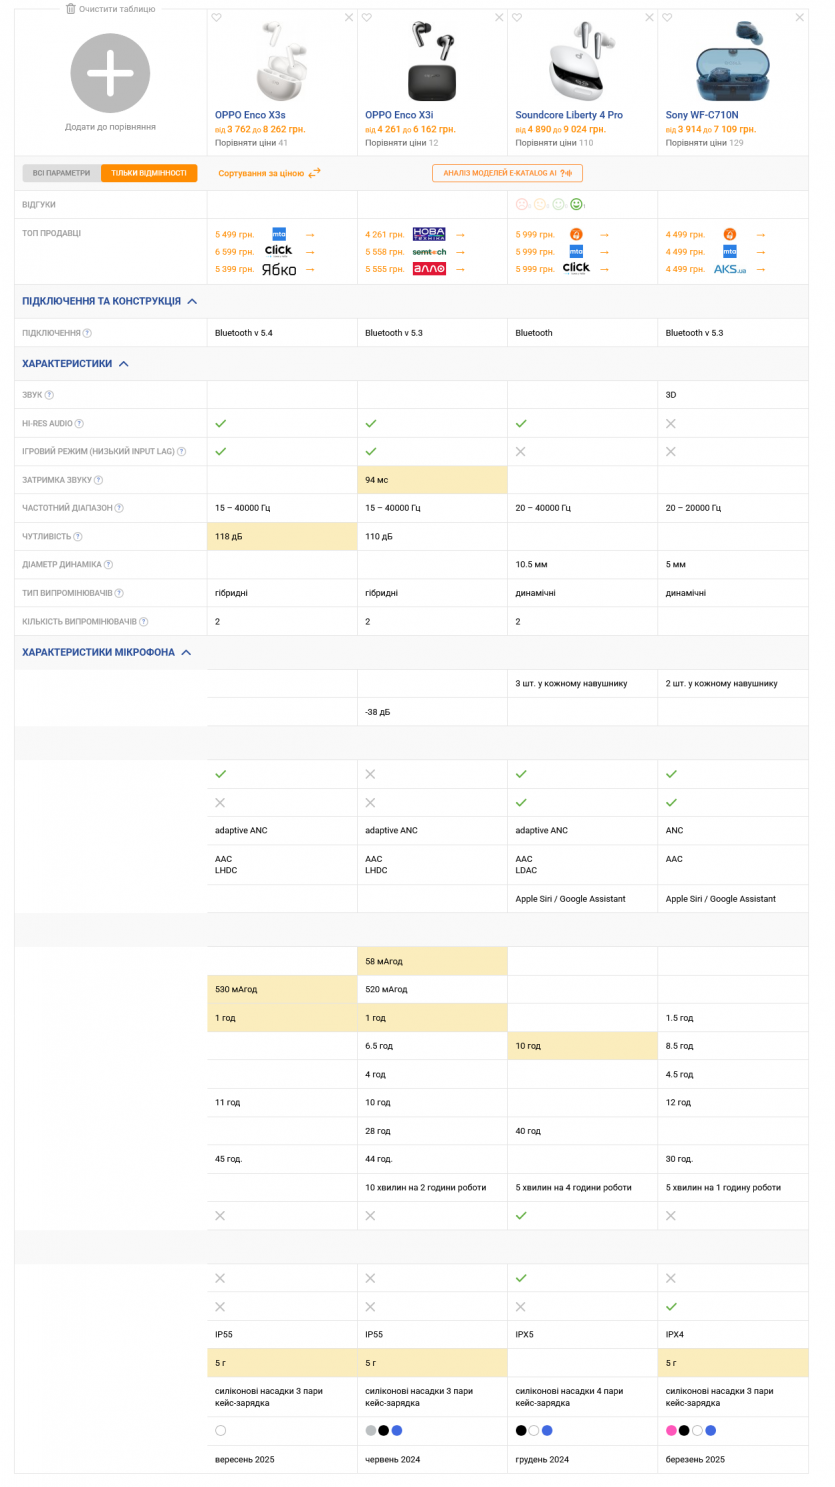The width and height of the screenshot is (835, 1487).
Task: Add Soundcore Liberty 4 Pro to favorites
Action: pyautogui.click(x=517, y=18)
